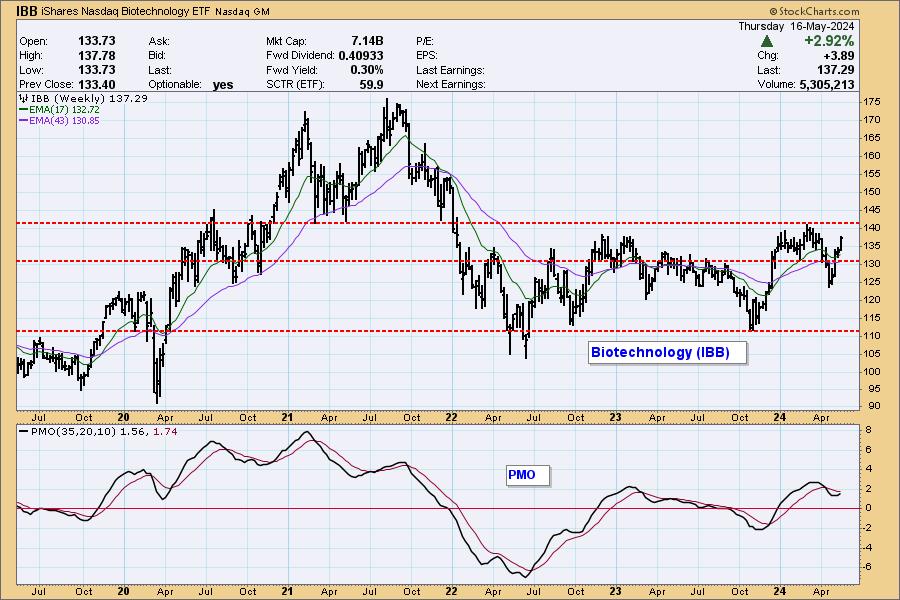Click the purple EMA(43) legend line marker
The width and height of the screenshot is (900, 600).
(24, 121)
